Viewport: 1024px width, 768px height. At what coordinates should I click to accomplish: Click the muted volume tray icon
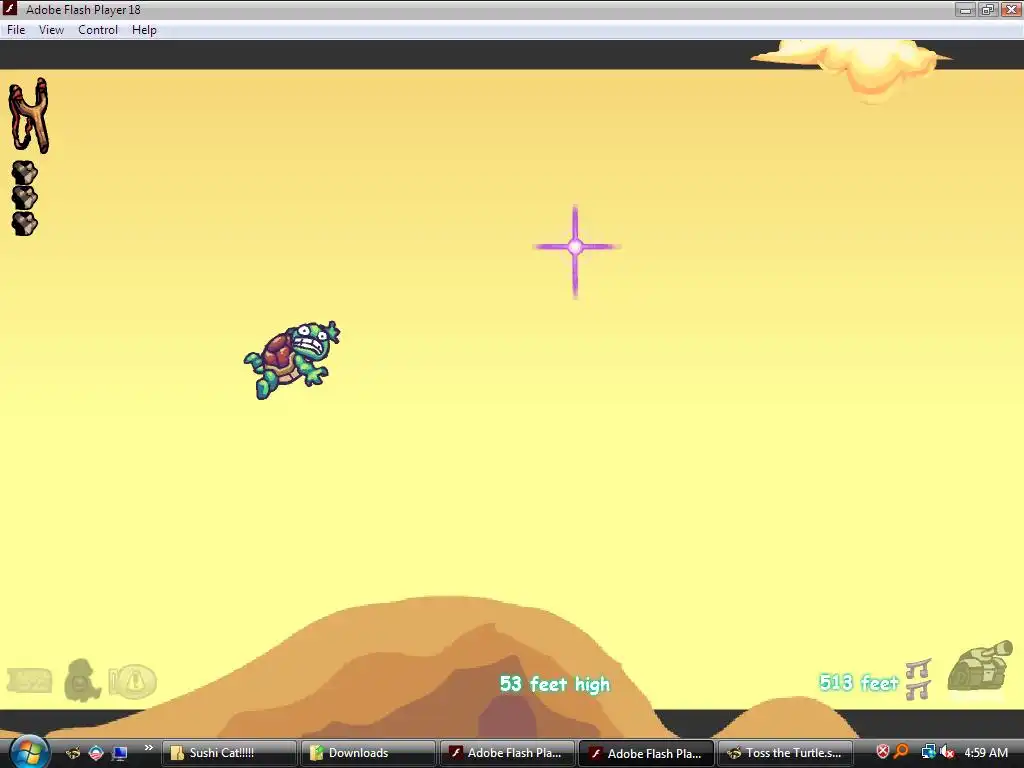pos(947,752)
